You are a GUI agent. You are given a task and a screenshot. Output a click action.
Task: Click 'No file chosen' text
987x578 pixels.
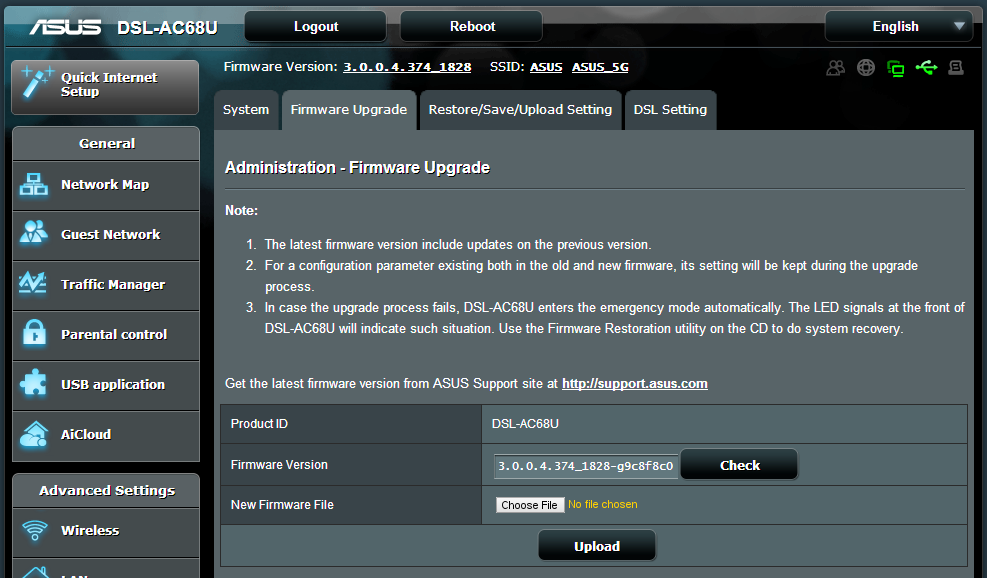tap(602, 504)
